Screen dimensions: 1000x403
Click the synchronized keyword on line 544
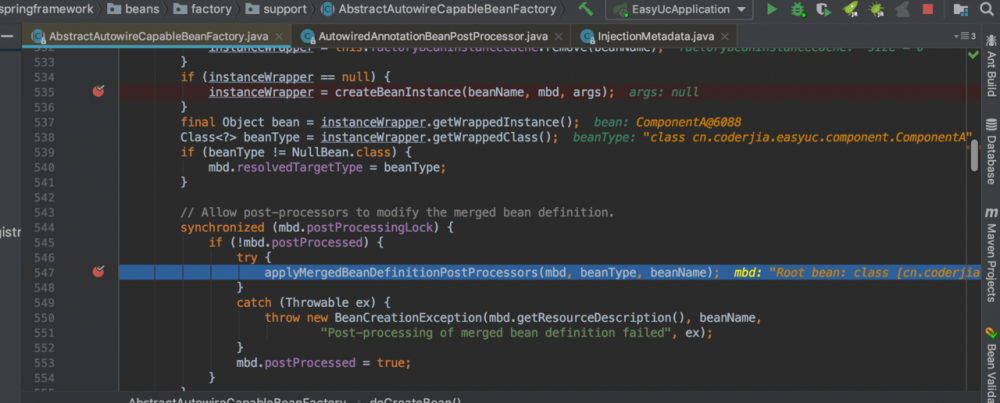point(222,227)
